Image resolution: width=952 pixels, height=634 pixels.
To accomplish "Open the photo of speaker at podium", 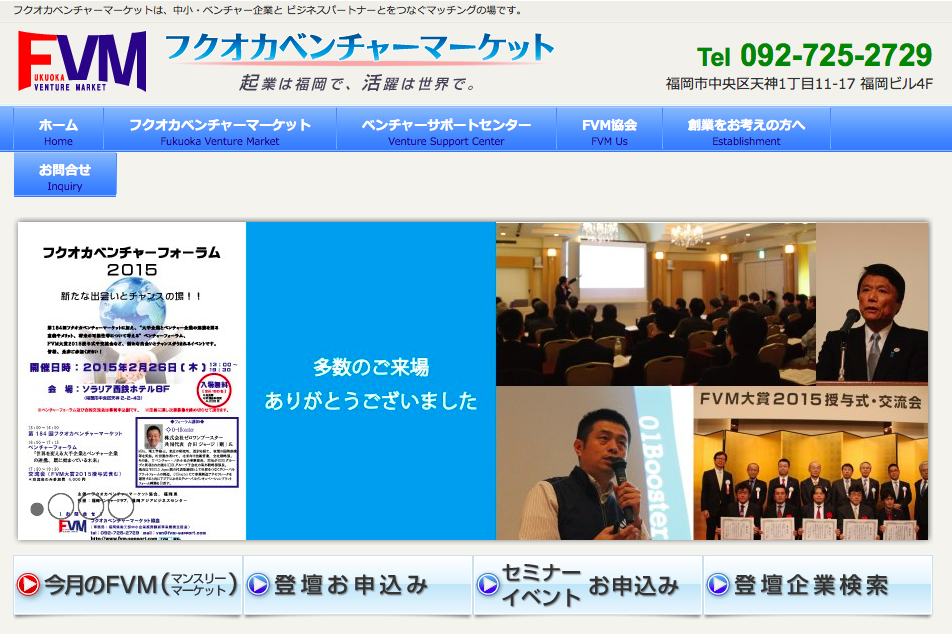I will pyautogui.click(x=872, y=304).
